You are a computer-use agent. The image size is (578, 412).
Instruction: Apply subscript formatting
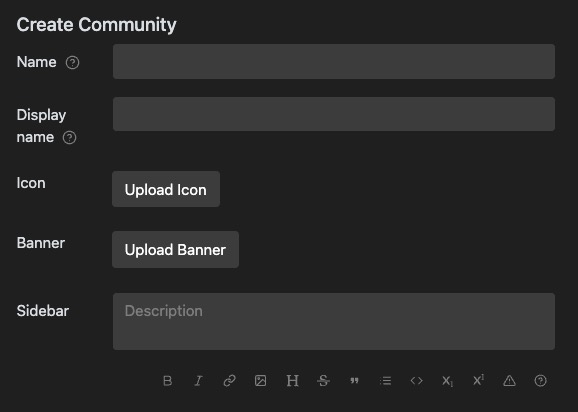tap(448, 381)
